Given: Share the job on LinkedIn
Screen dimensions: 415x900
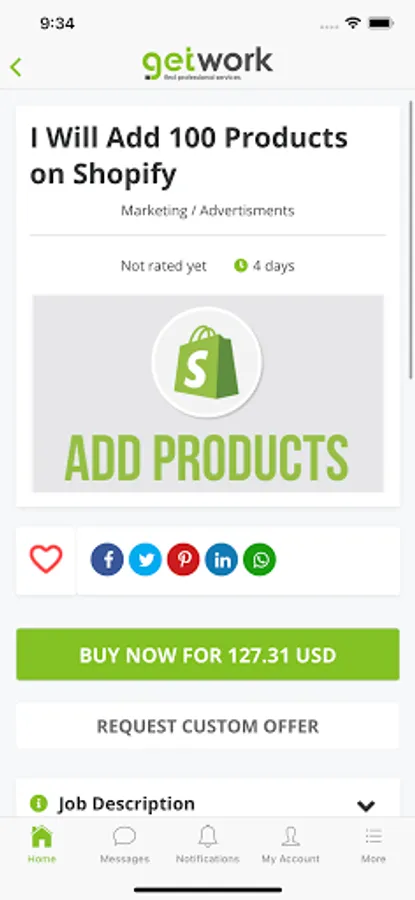Looking at the screenshot, I should click(x=222, y=560).
